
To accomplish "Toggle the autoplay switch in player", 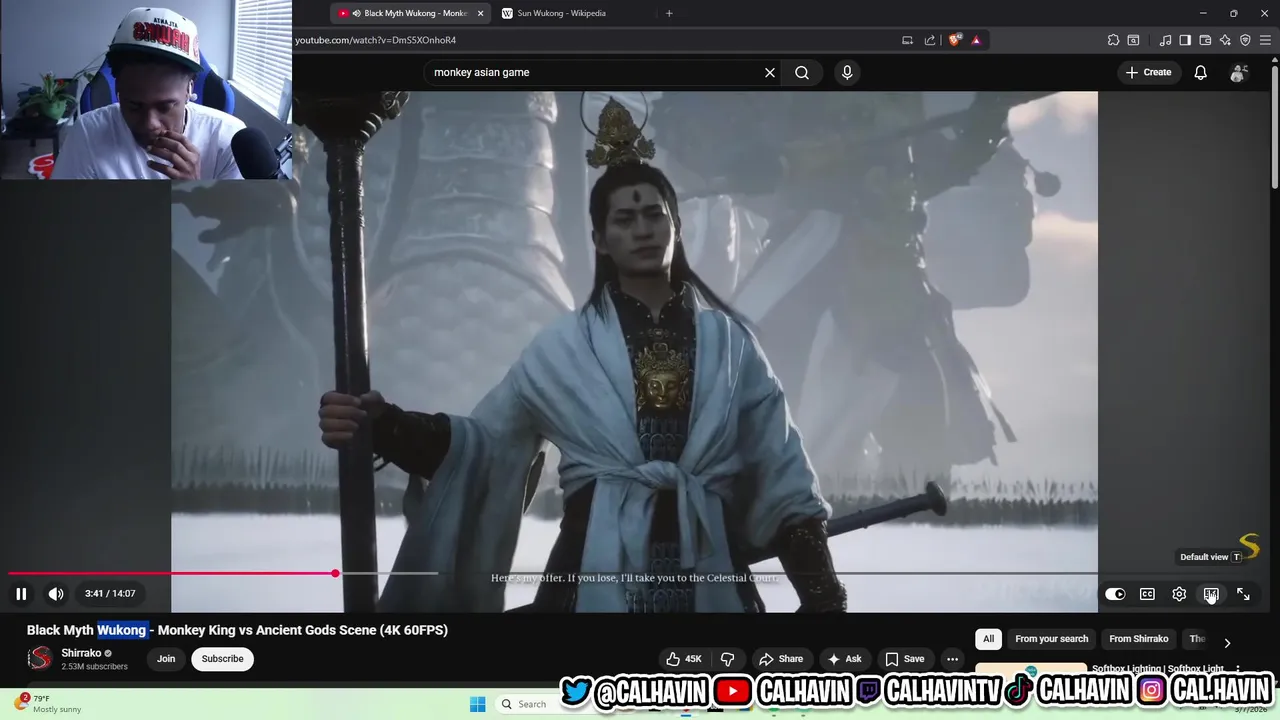I will pyautogui.click(x=1115, y=594).
